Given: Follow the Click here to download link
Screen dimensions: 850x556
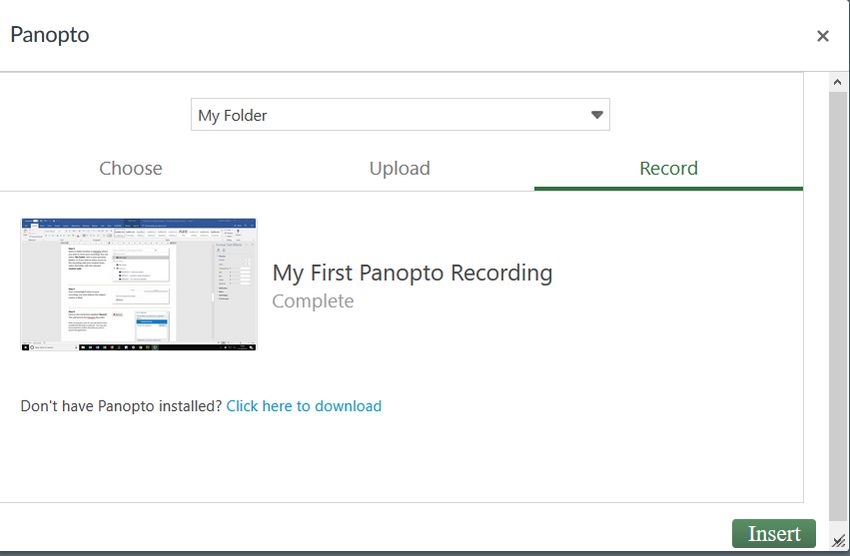Looking at the screenshot, I should click(304, 406).
